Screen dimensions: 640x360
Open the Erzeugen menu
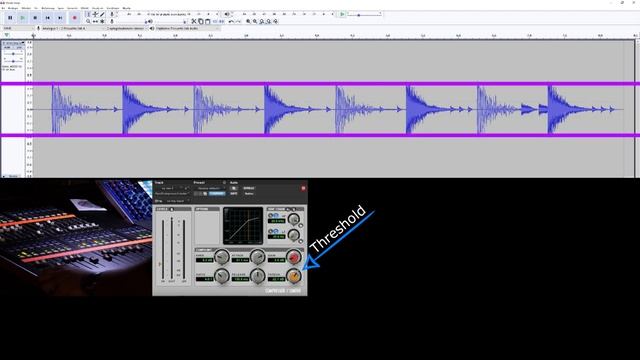[x=72, y=8]
